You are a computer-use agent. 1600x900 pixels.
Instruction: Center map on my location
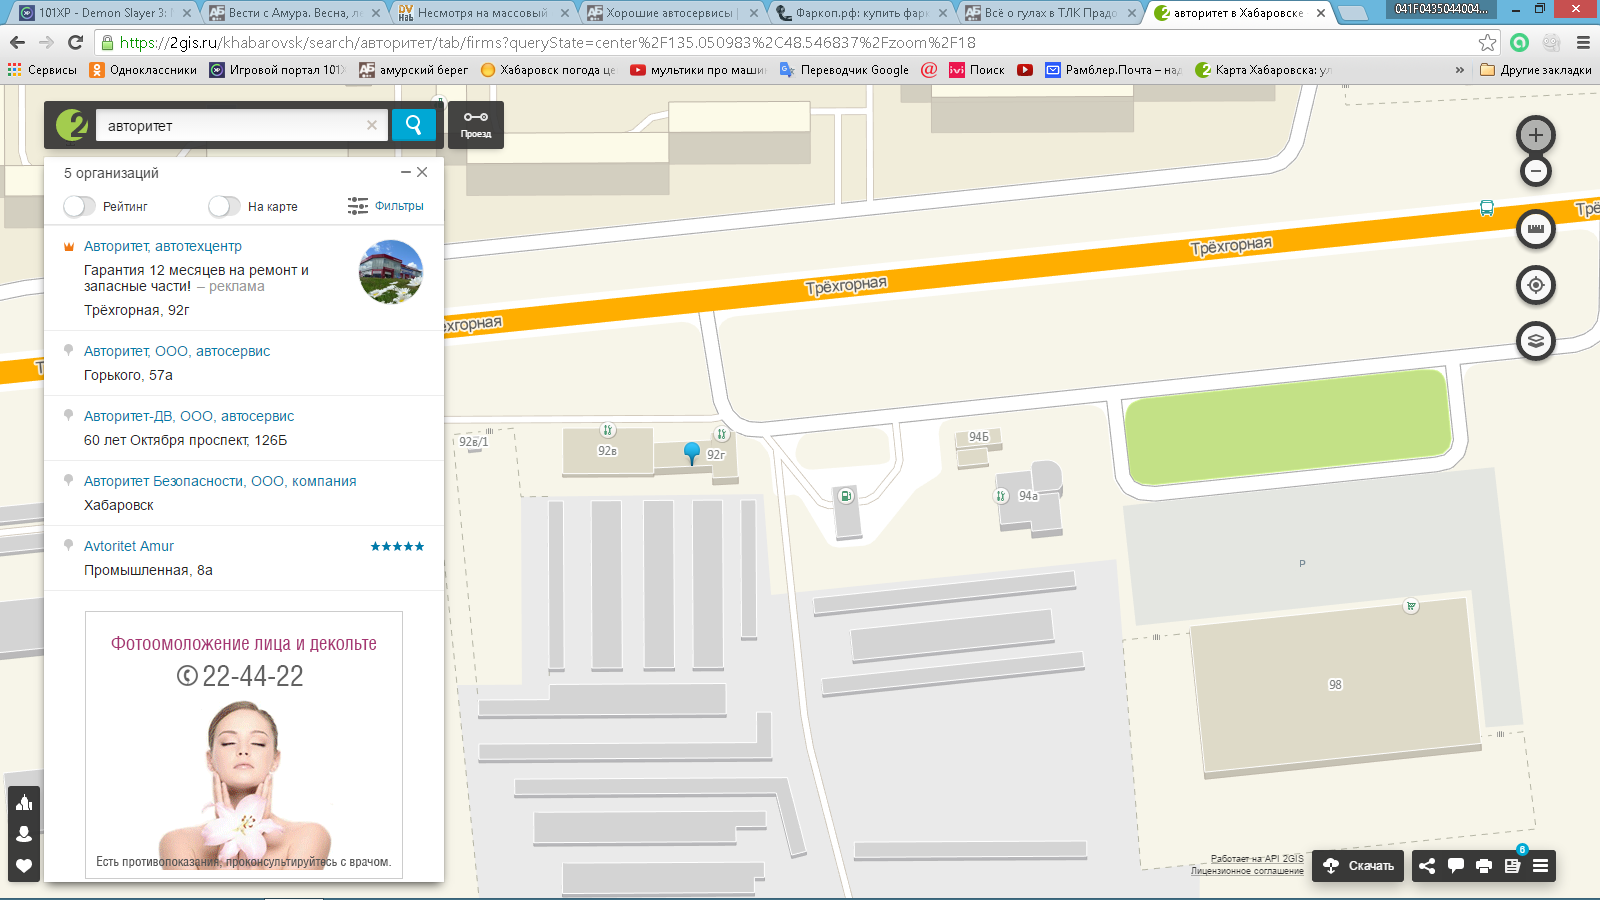1535,285
